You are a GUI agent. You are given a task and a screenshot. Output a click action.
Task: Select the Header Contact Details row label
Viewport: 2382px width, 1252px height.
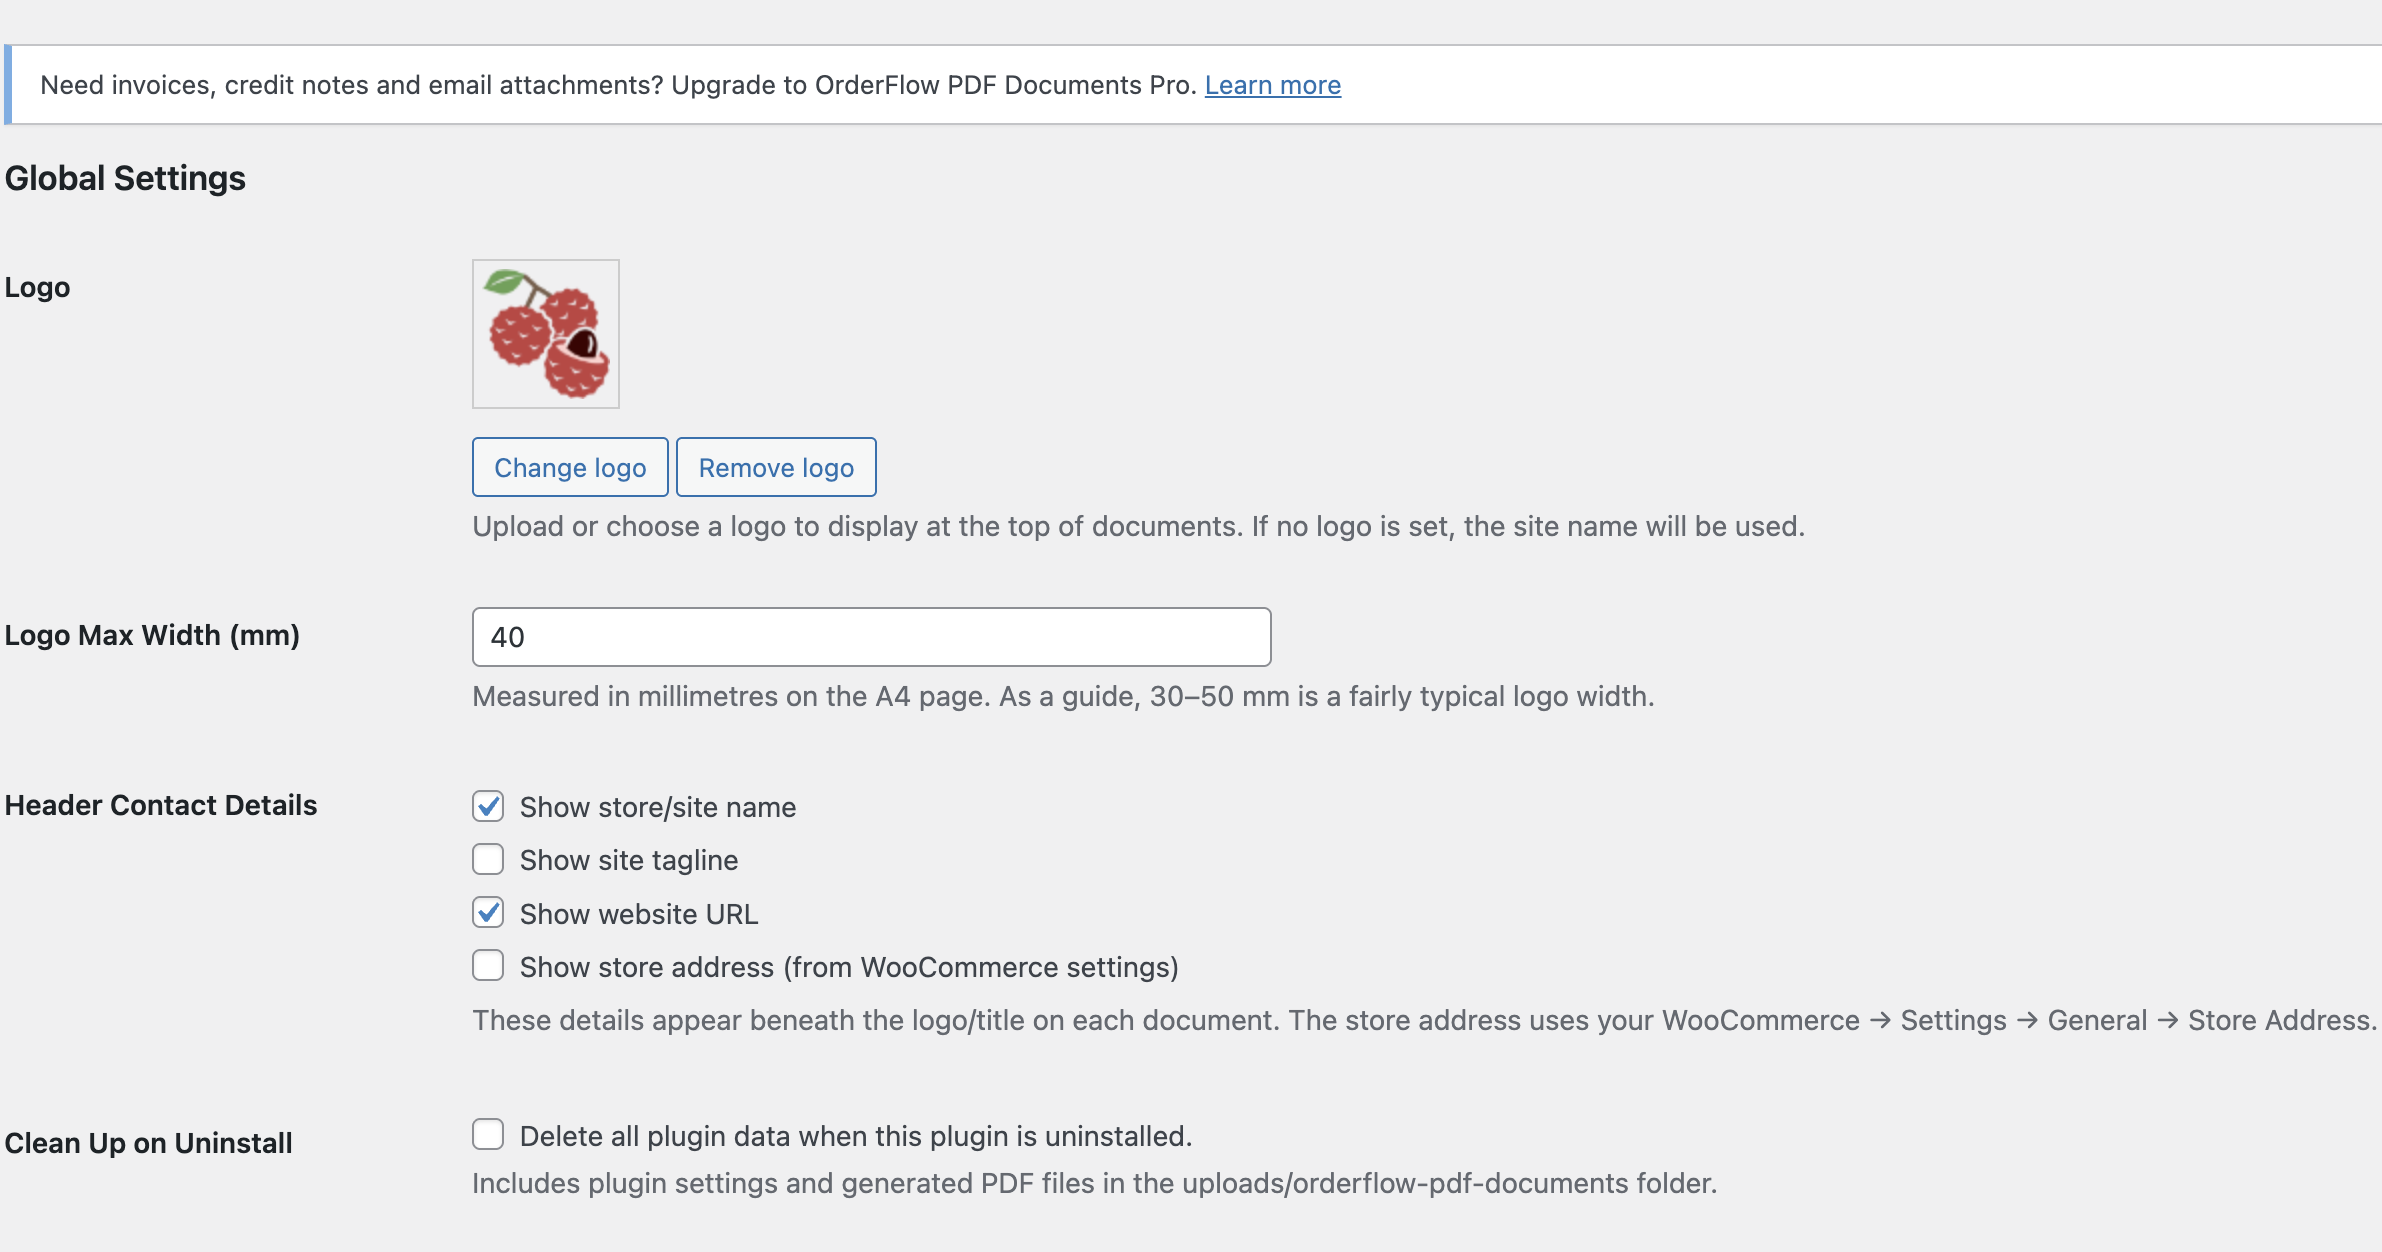coord(160,805)
